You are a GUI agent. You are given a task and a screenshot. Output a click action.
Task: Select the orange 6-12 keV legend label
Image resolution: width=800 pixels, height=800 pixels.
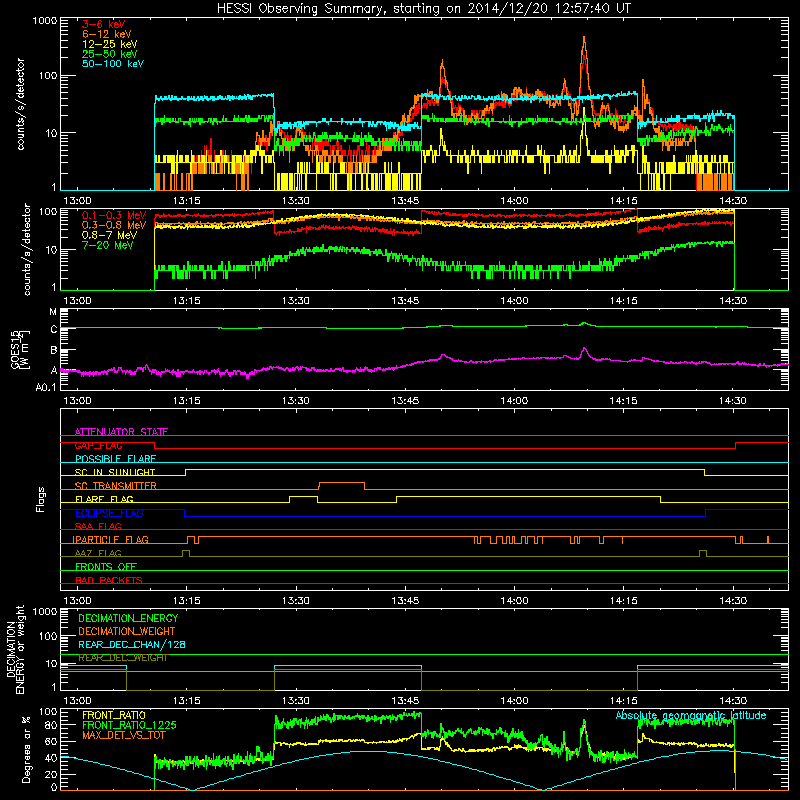click(x=106, y=34)
